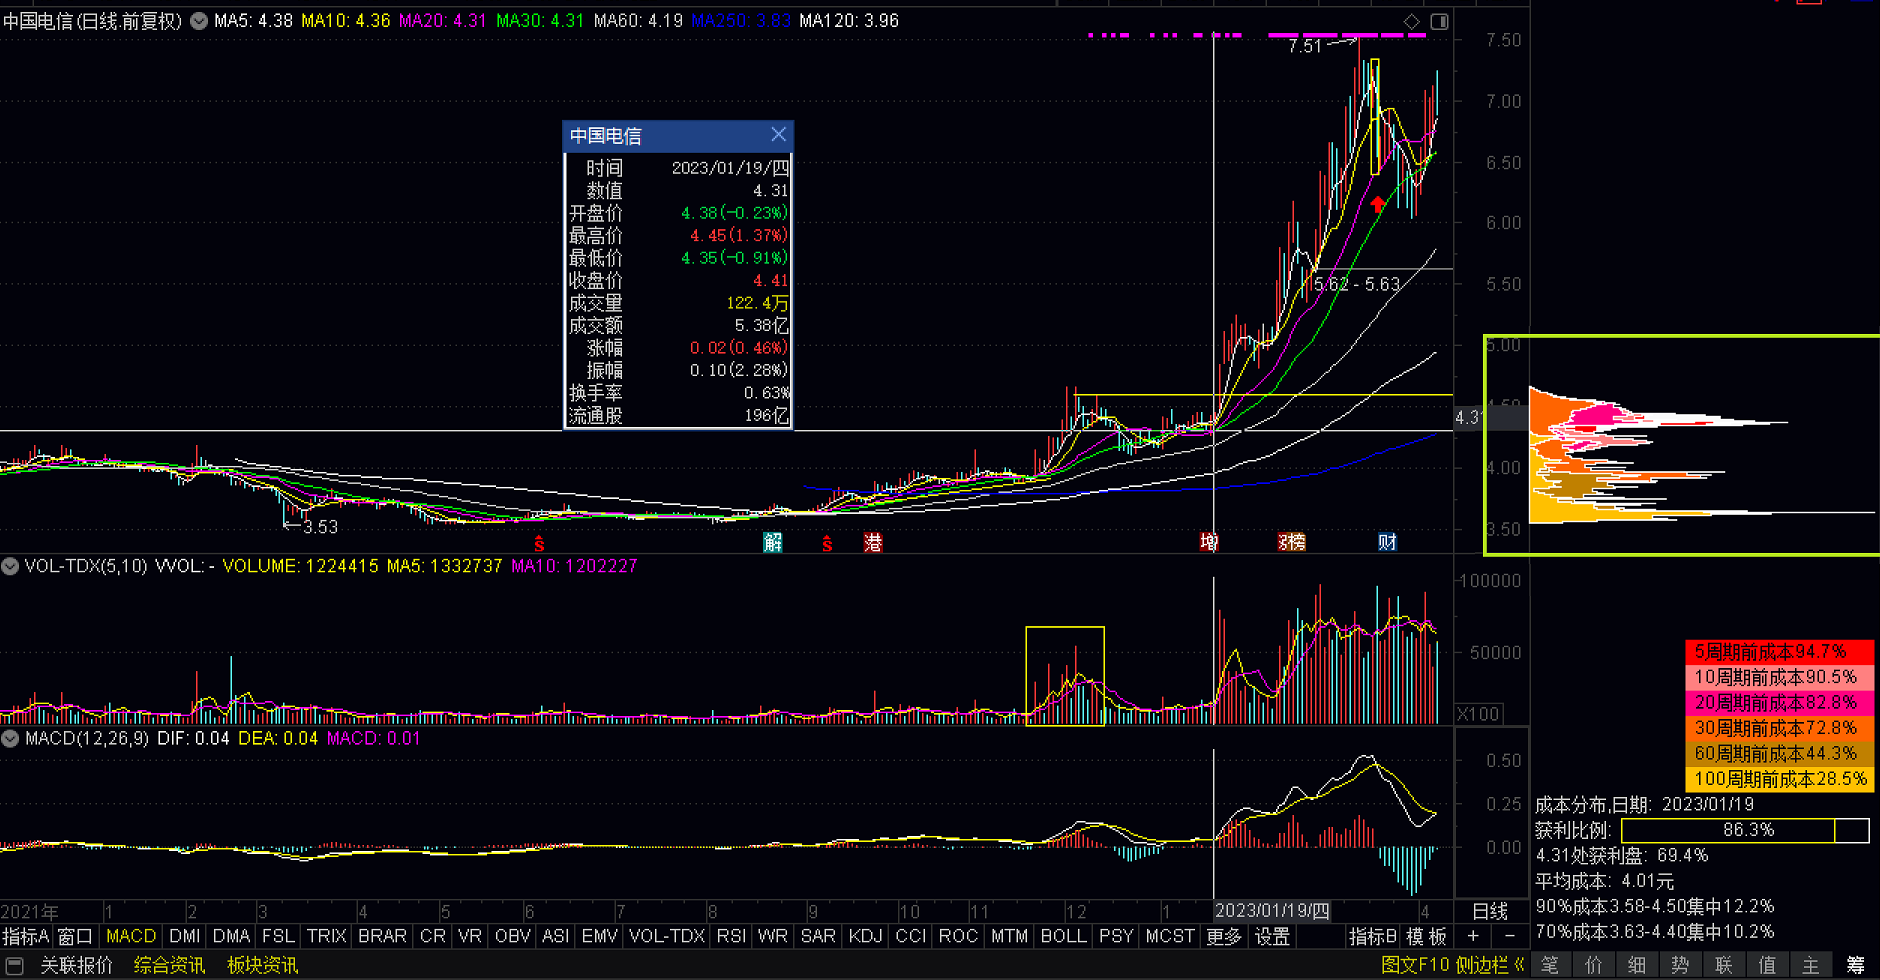The width and height of the screenshot is (1880, 980).
Task: Select the TRIX indicator tab
Action: 326,936
